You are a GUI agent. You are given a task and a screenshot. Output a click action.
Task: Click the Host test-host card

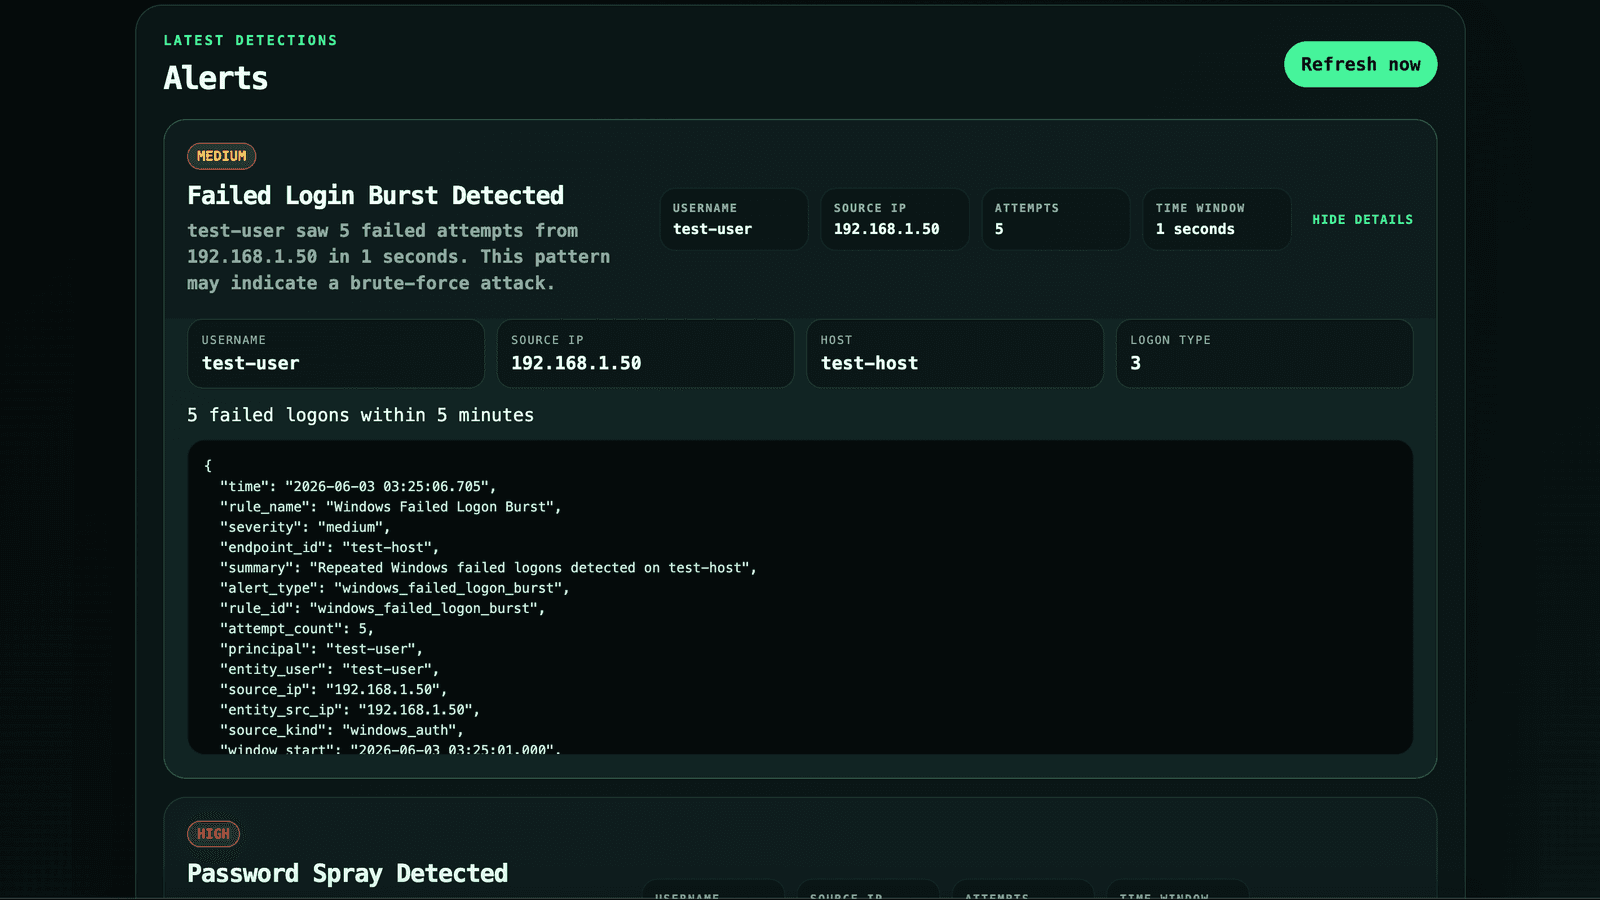click(x=955, y=353)
